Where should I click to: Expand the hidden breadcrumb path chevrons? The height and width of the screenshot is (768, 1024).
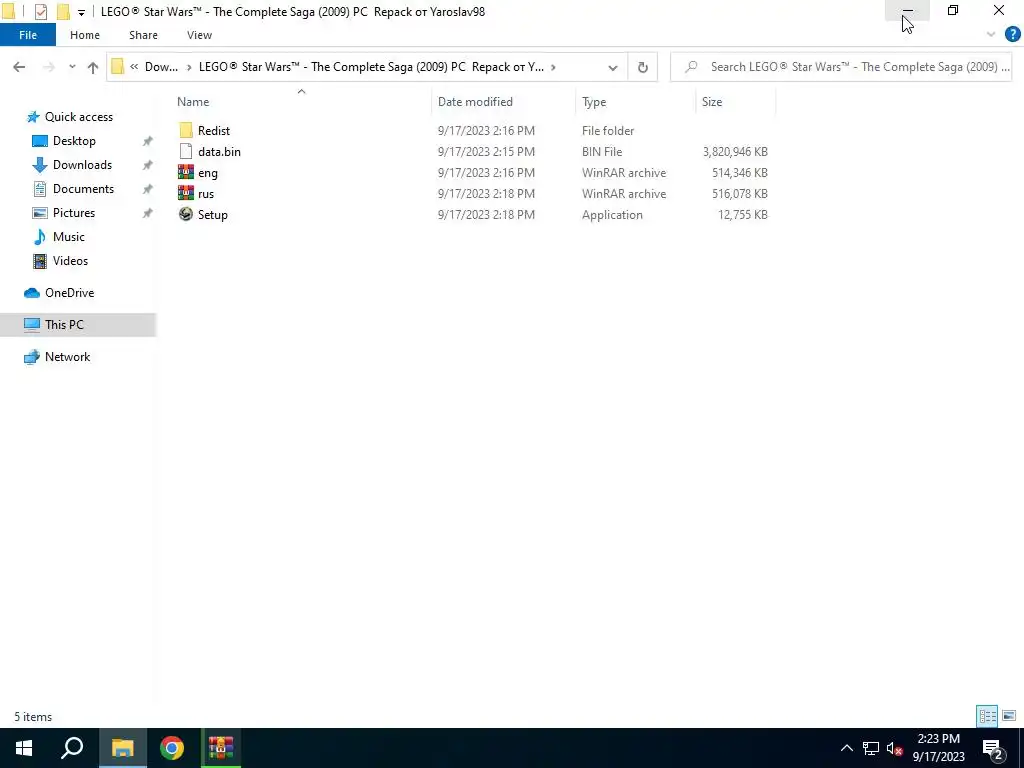[134, 67]
